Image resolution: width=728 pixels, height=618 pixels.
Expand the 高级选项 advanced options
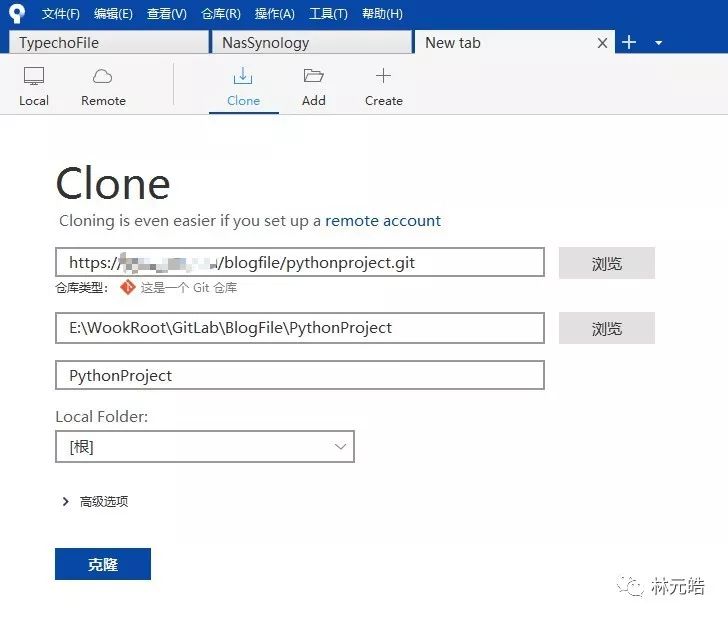95,501
